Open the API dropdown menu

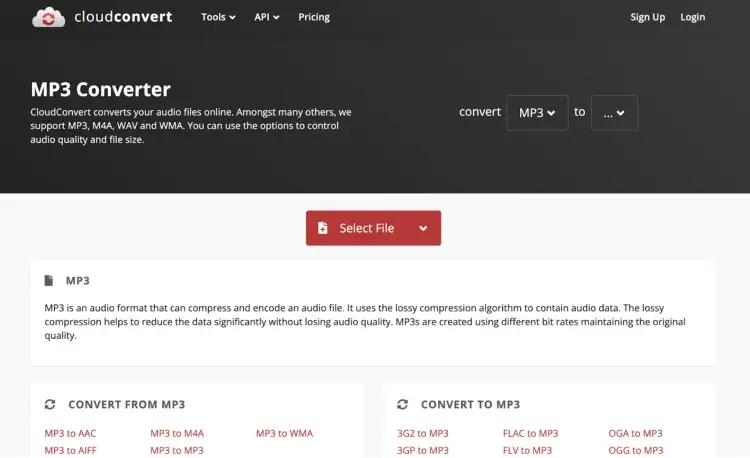[266, 17]
